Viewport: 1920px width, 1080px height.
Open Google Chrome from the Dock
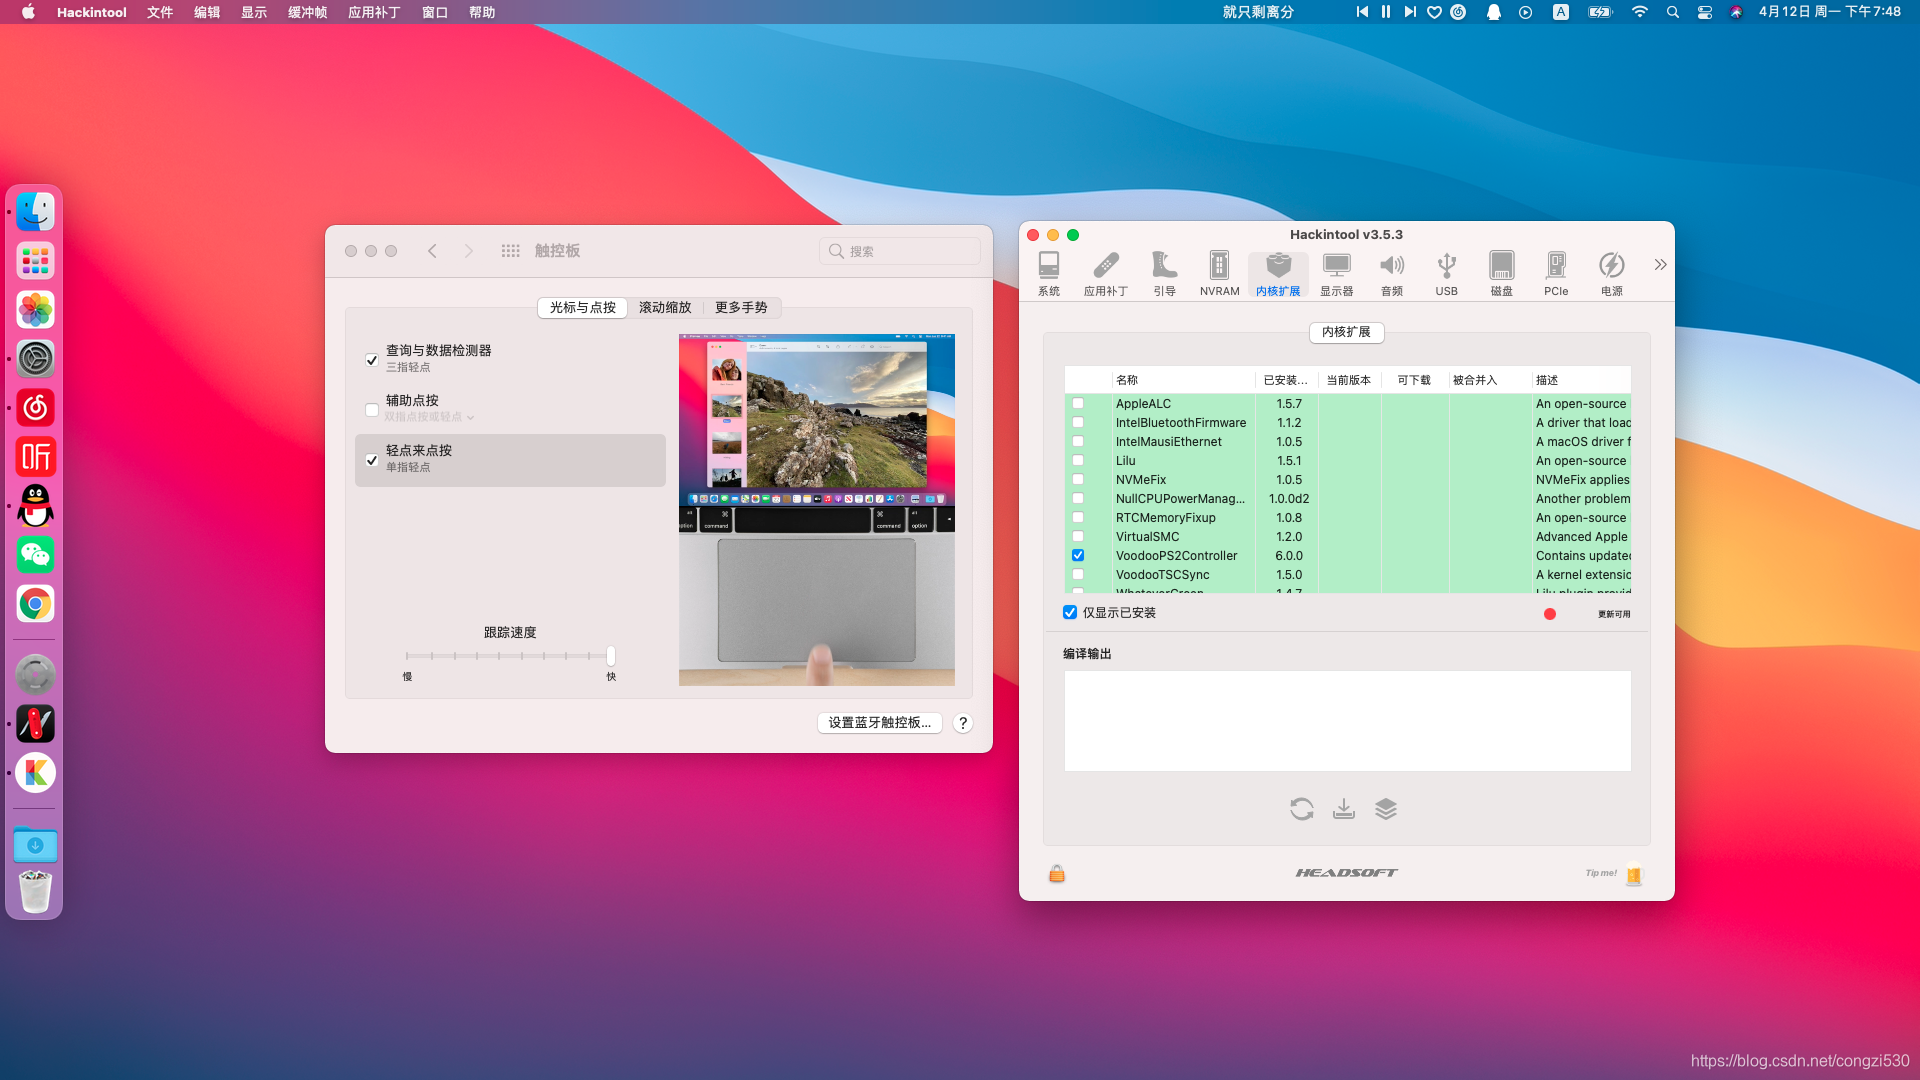35,604
